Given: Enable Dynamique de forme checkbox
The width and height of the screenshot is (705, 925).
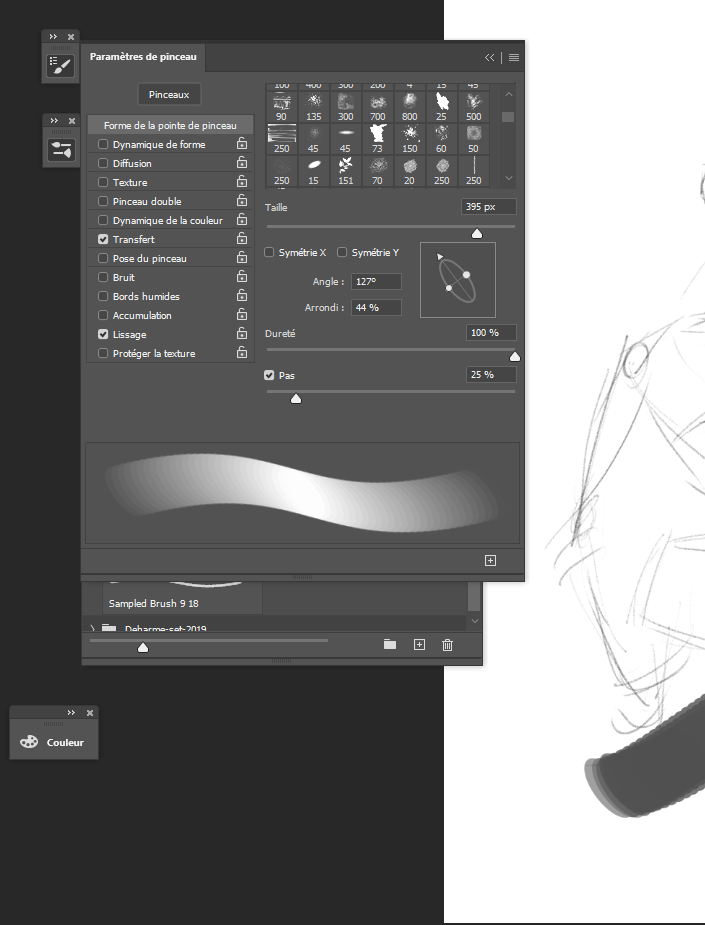Looking at the screenshot, I should pos(103,145).
